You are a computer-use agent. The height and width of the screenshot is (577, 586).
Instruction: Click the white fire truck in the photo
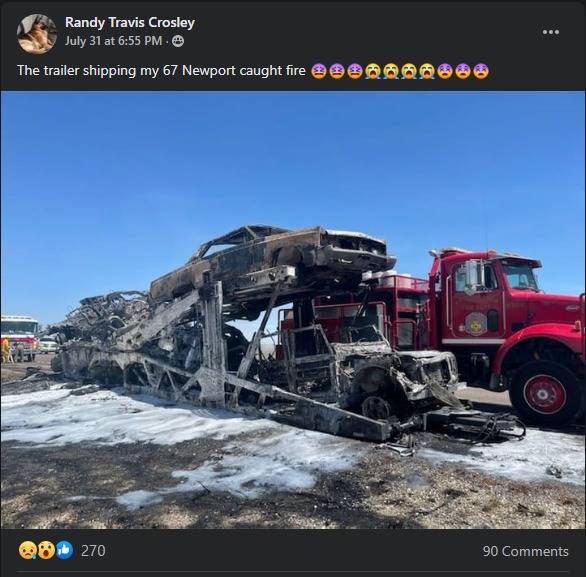tap(19, 336)
